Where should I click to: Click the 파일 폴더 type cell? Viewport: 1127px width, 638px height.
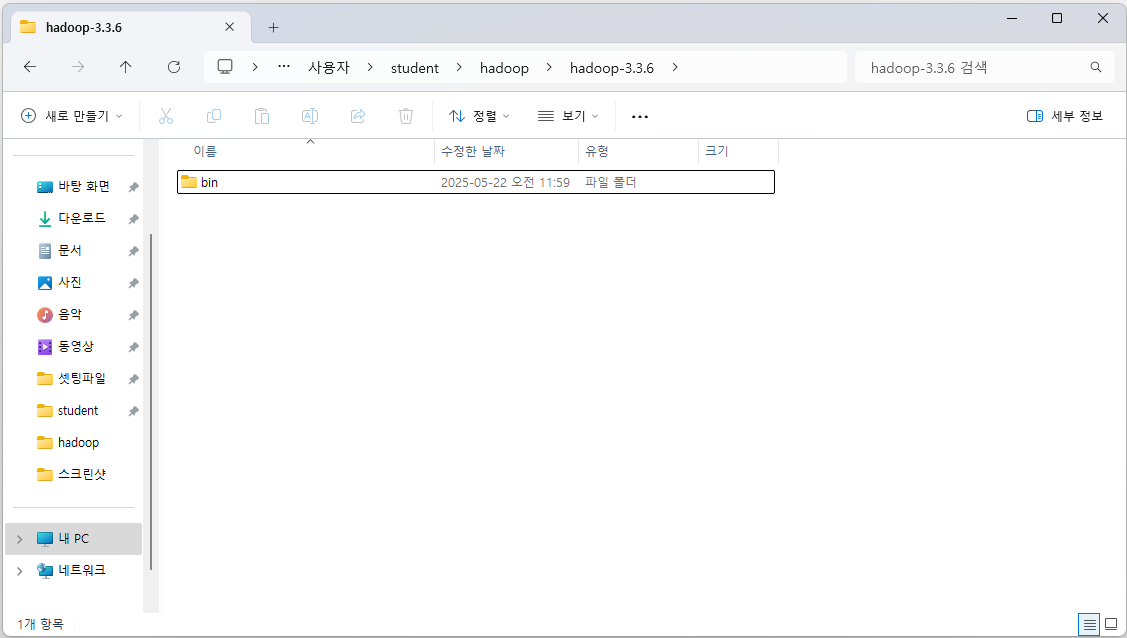click(610, 182)
